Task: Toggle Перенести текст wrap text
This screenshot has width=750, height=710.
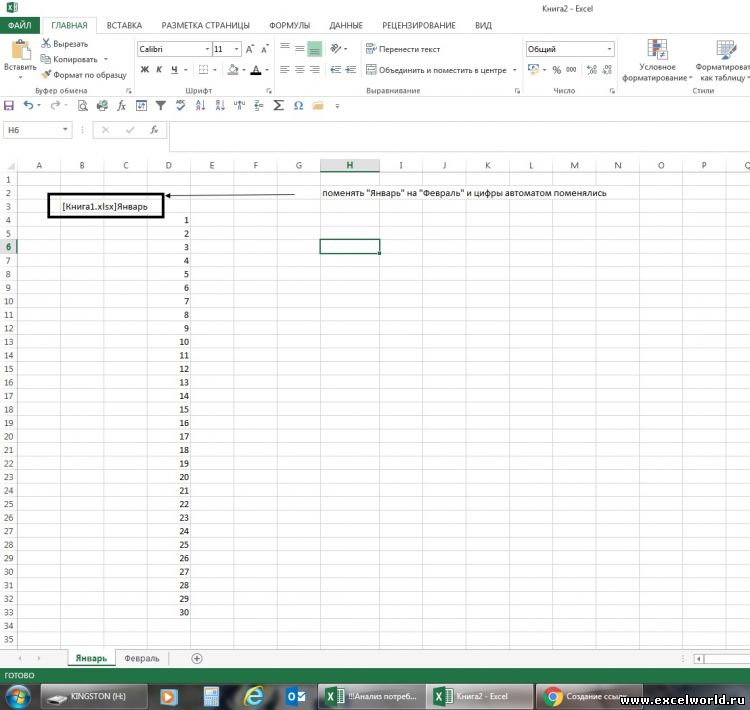Action: (403, 49)
